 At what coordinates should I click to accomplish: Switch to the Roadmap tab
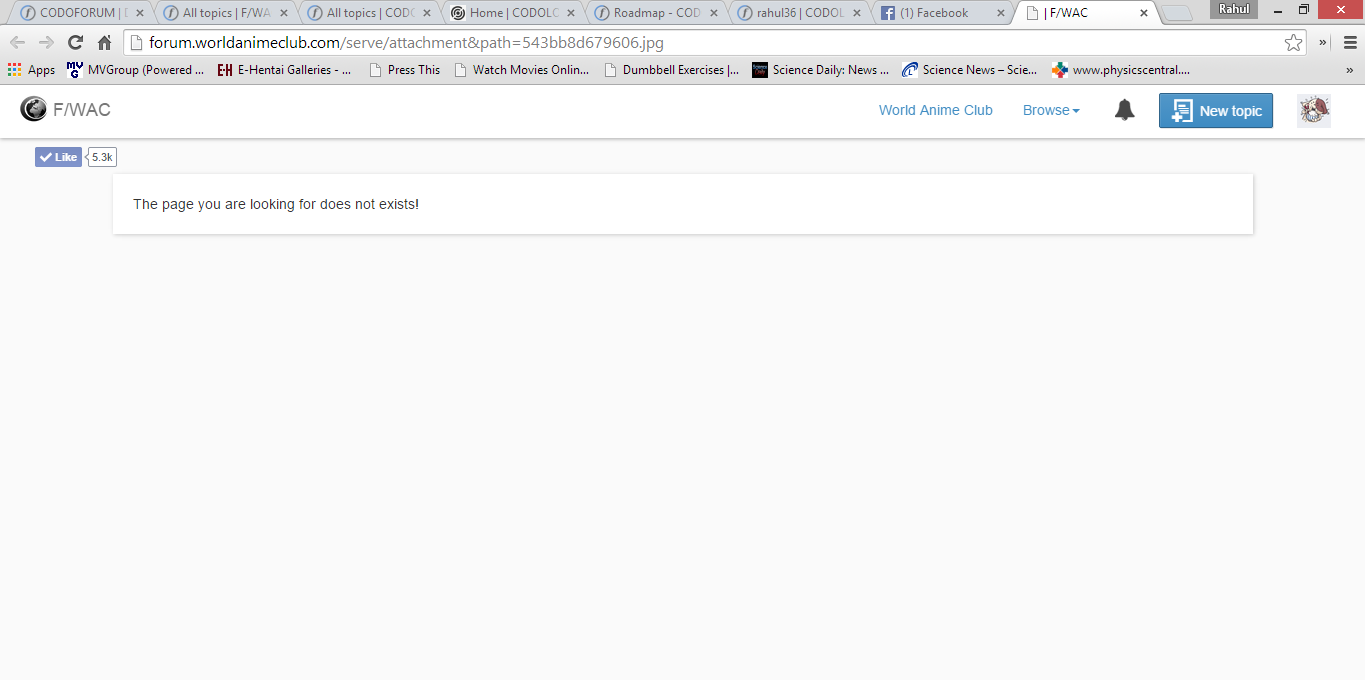[x=656, y=13]
